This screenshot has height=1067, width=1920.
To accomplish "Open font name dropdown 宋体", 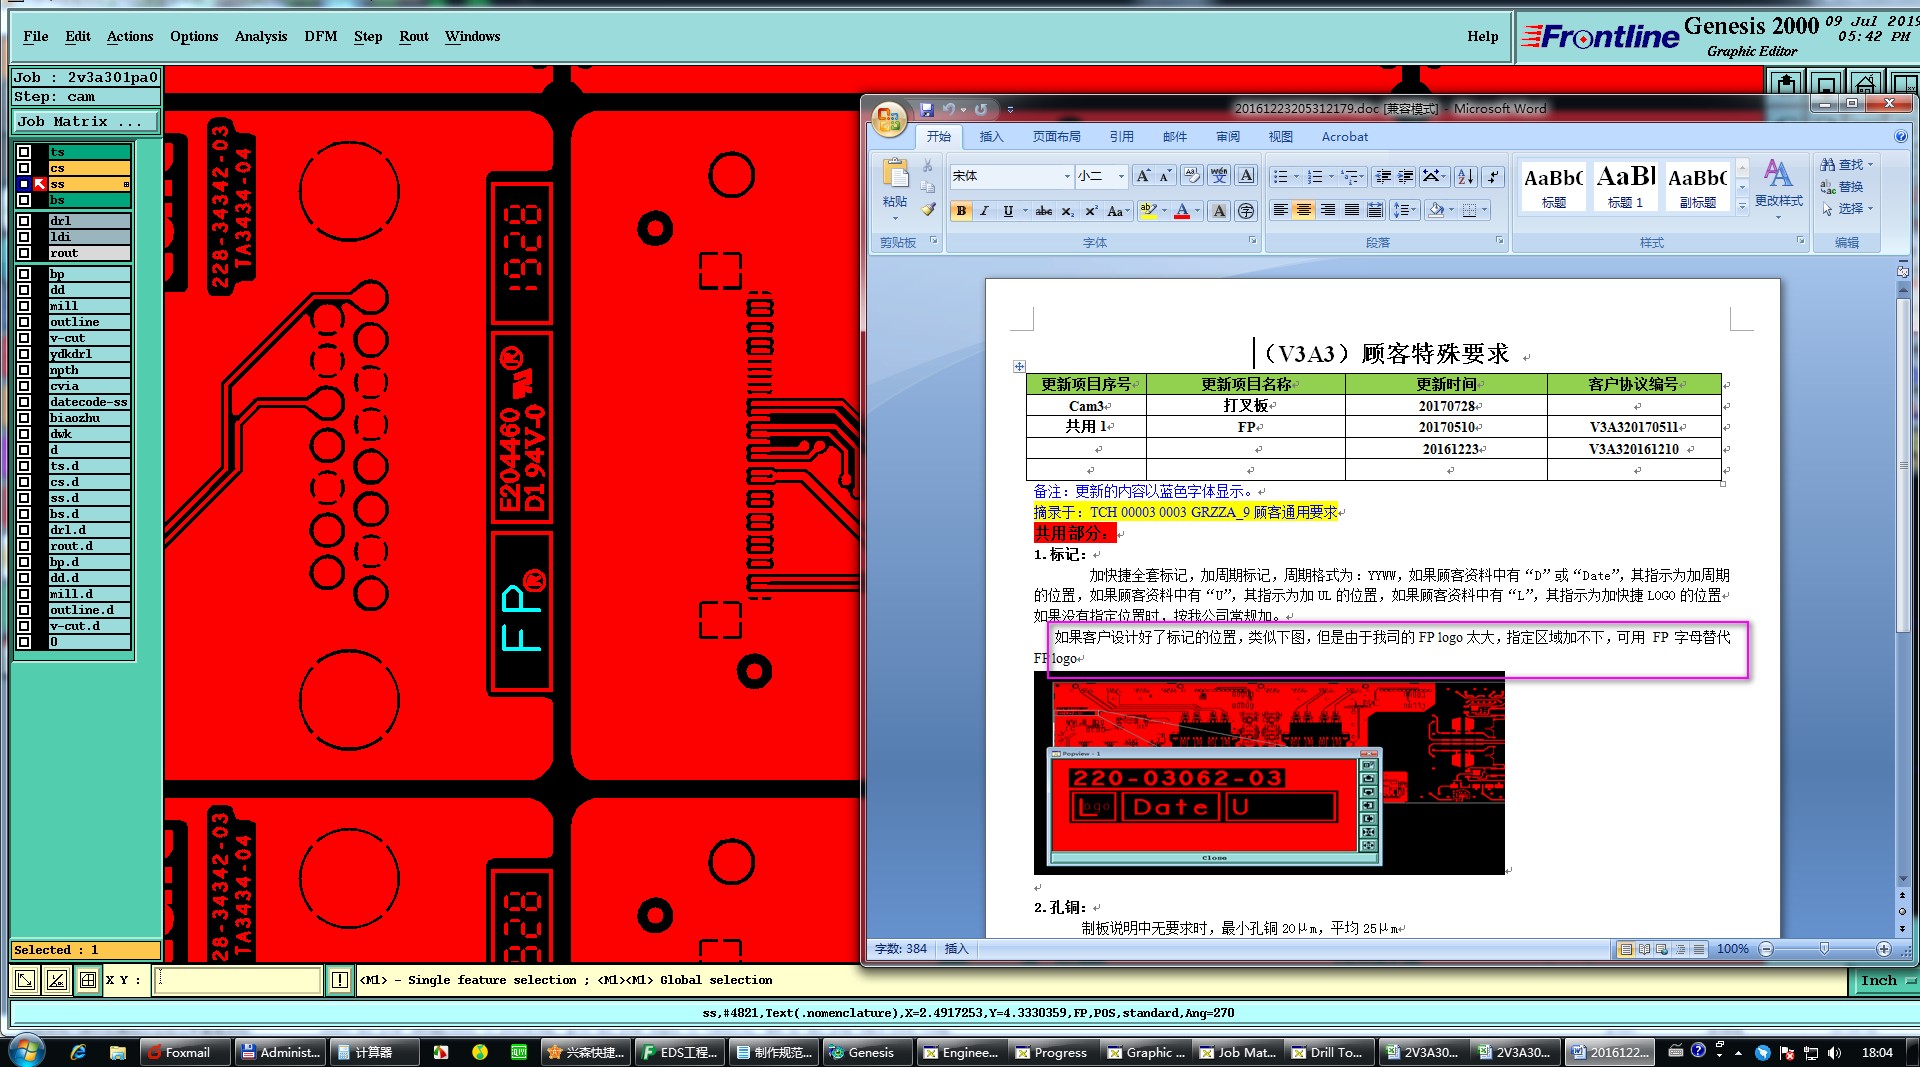I will 1067,176.
